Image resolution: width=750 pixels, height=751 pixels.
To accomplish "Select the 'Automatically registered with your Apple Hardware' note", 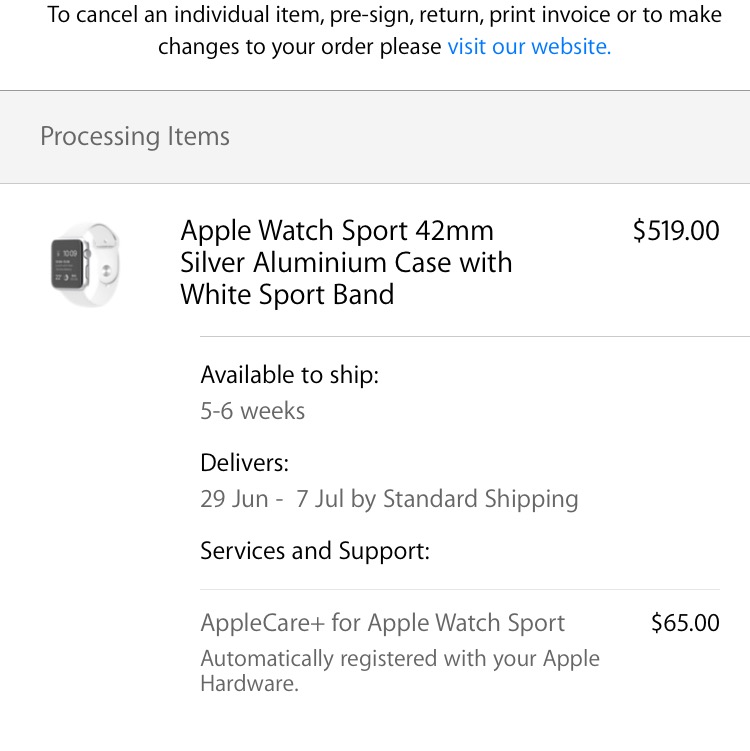I will (400, 671).
